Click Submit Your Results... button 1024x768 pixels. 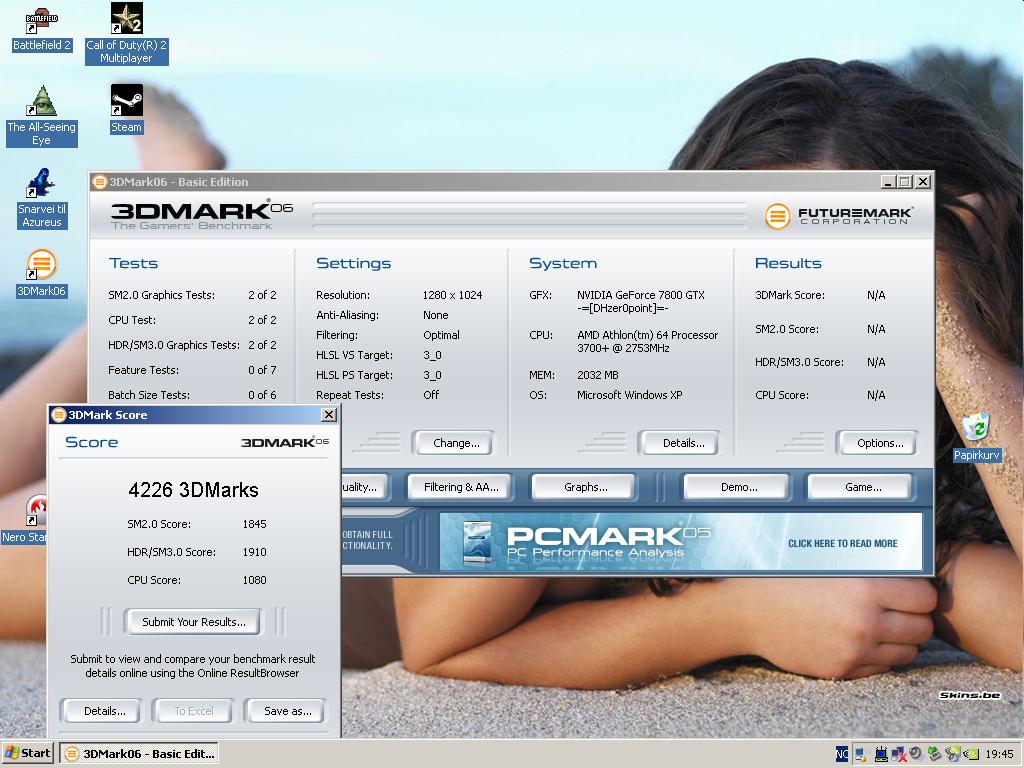[x=194, y=622]
